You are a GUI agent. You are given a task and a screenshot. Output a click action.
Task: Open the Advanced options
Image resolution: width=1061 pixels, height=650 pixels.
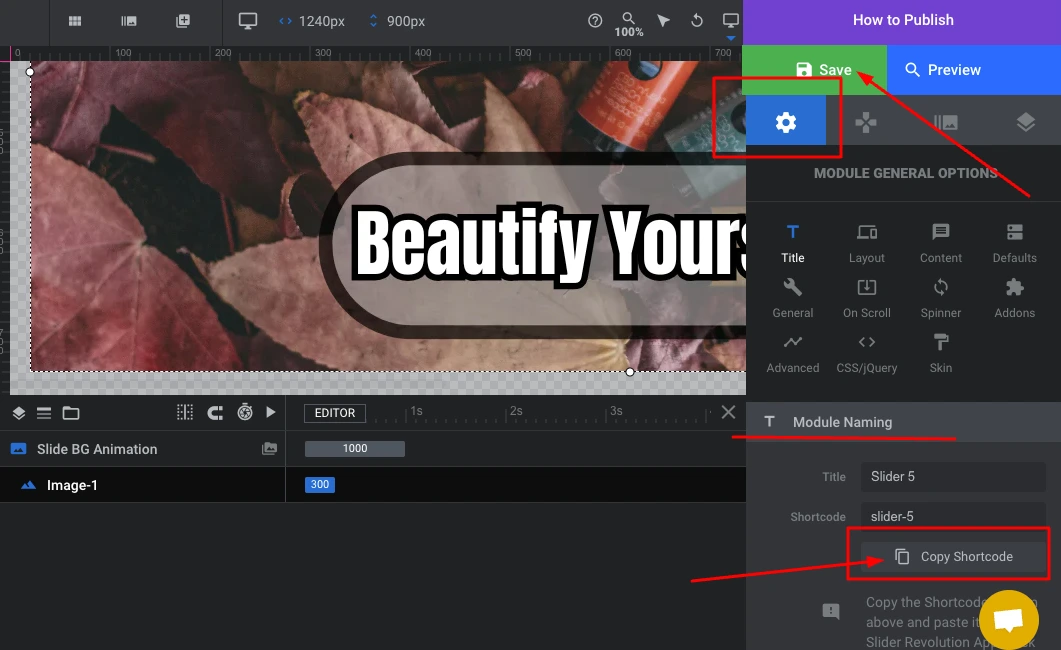click(x=792, y=353)
